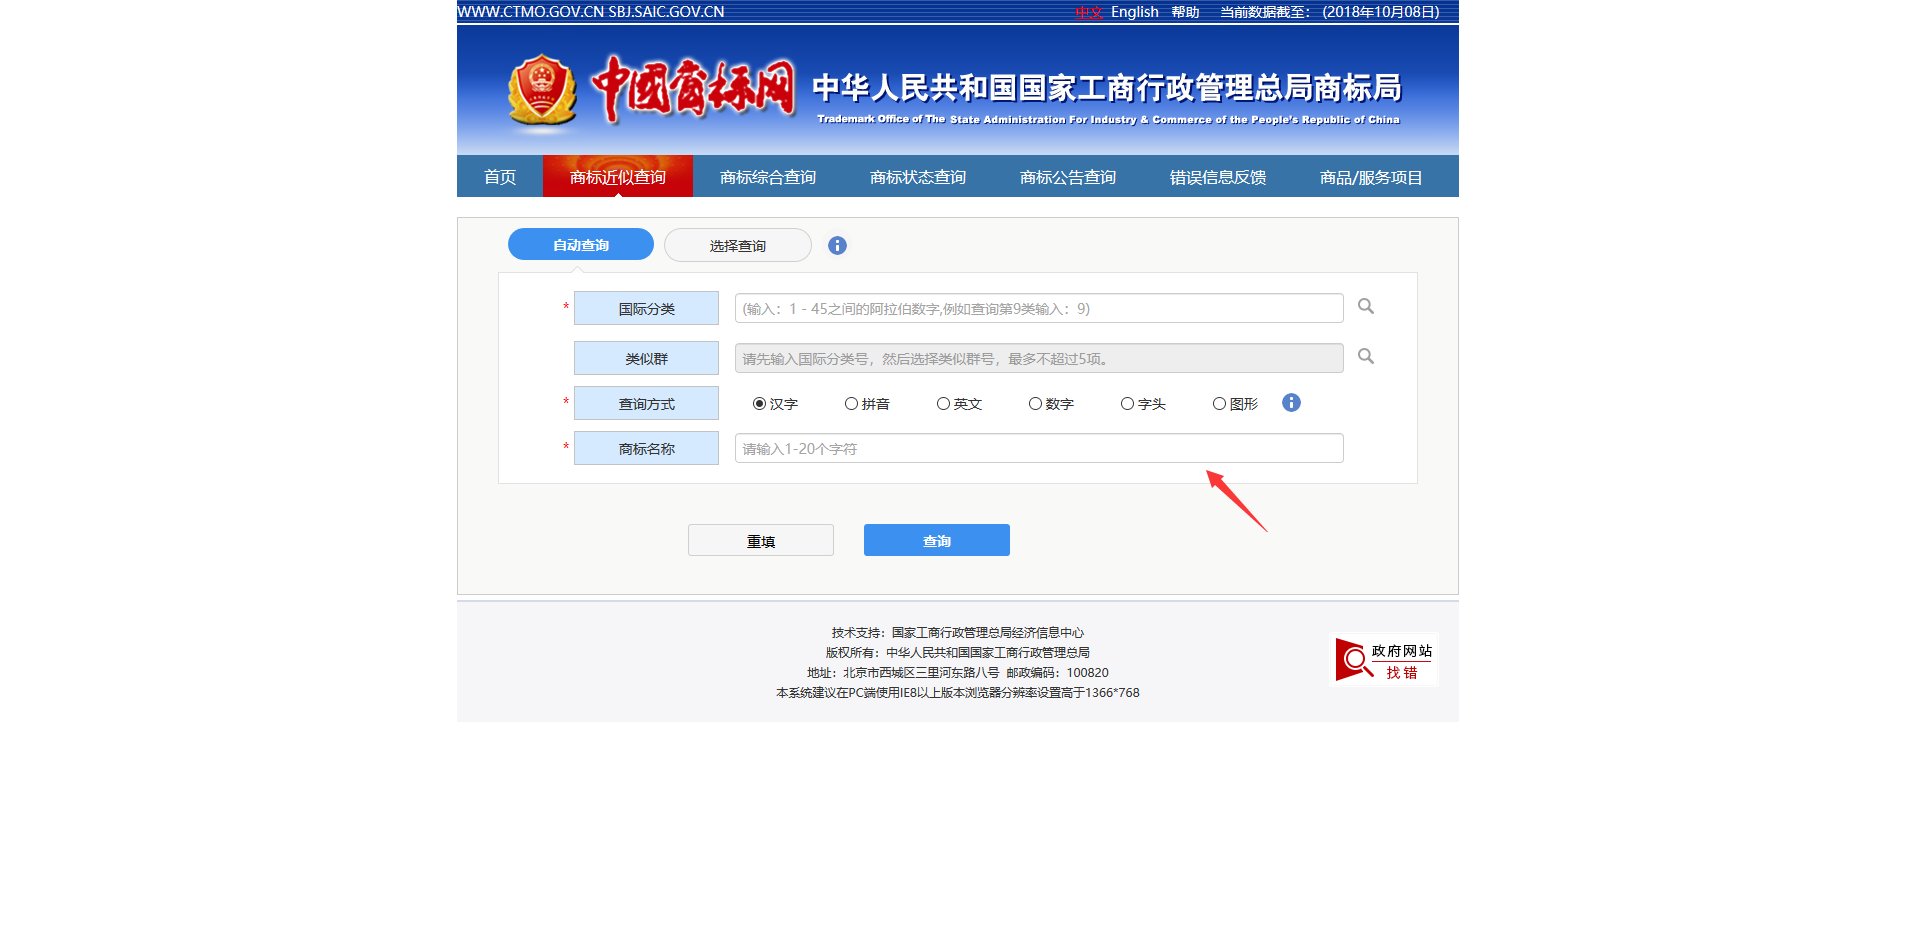Click the info icon after 图形 option

(x=1291, y=403)
